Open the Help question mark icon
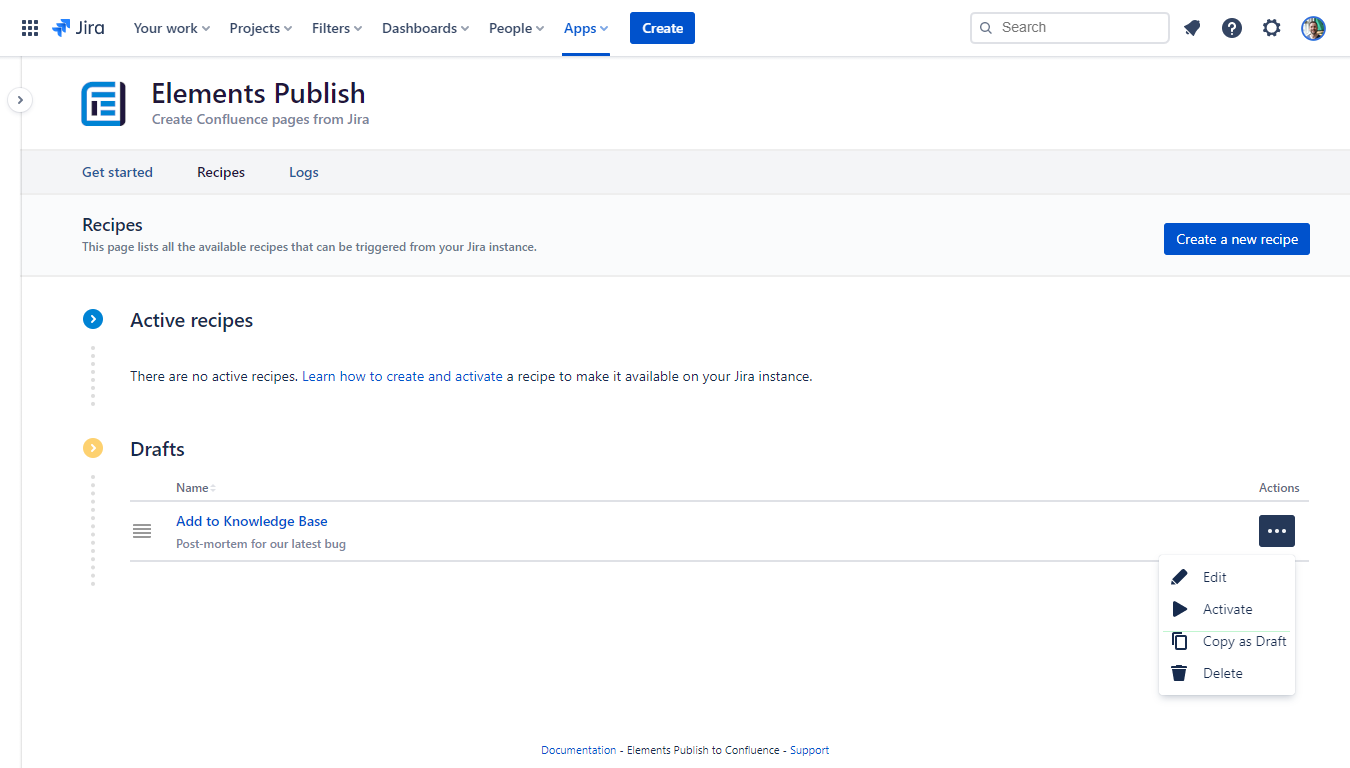The width and height of the screenshot is (1350, 768). [x=1231, y=27]
